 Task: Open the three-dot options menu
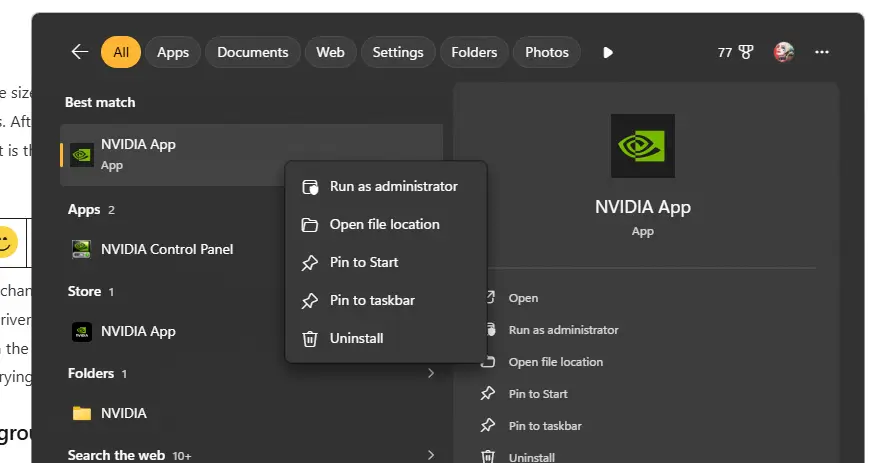822,52
